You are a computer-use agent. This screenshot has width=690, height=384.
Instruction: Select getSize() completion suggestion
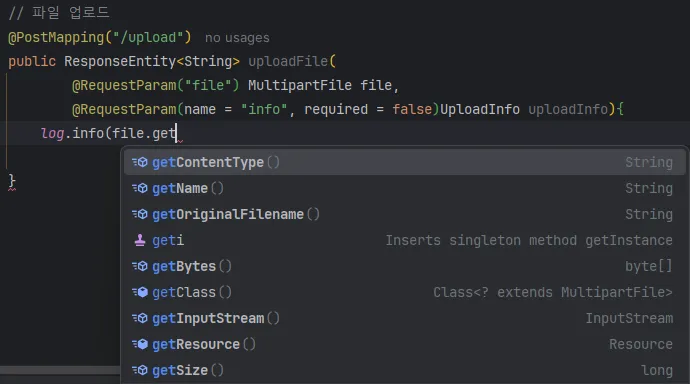404,370
